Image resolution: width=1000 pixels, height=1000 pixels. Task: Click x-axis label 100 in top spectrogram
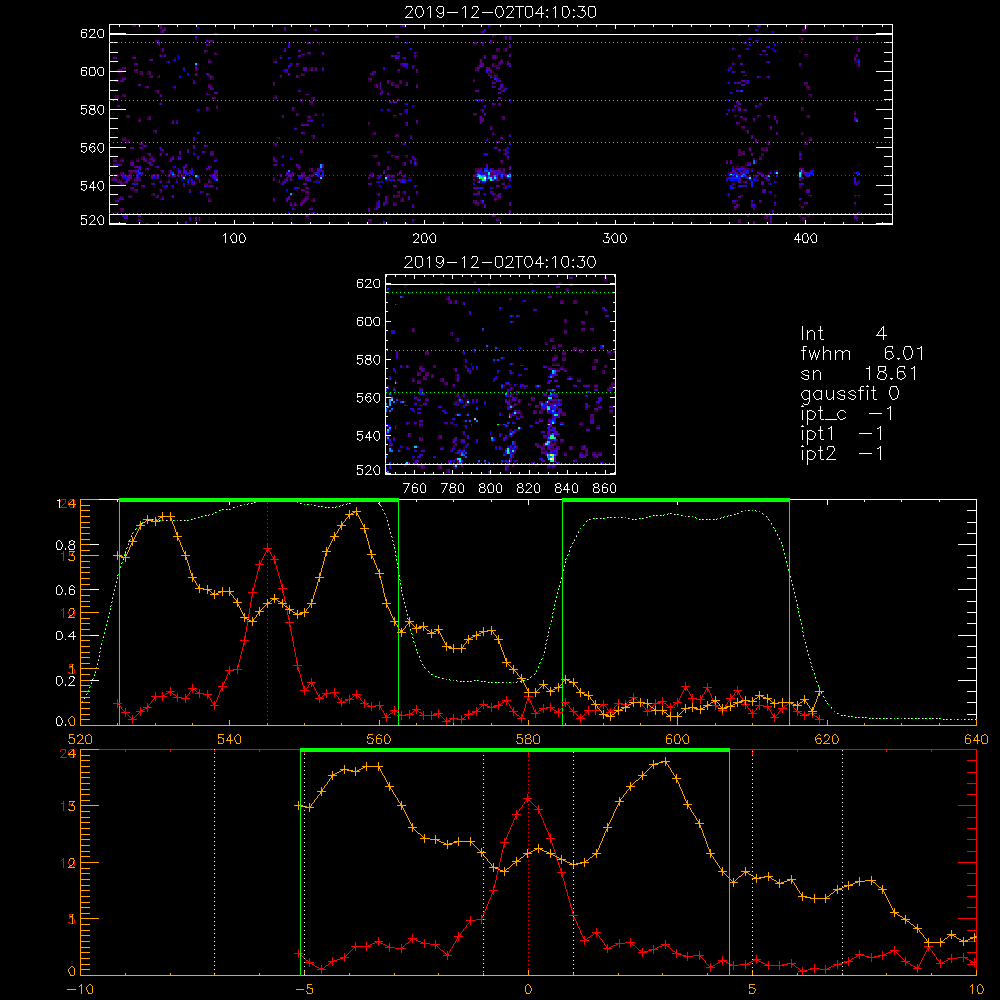[234, 239]
